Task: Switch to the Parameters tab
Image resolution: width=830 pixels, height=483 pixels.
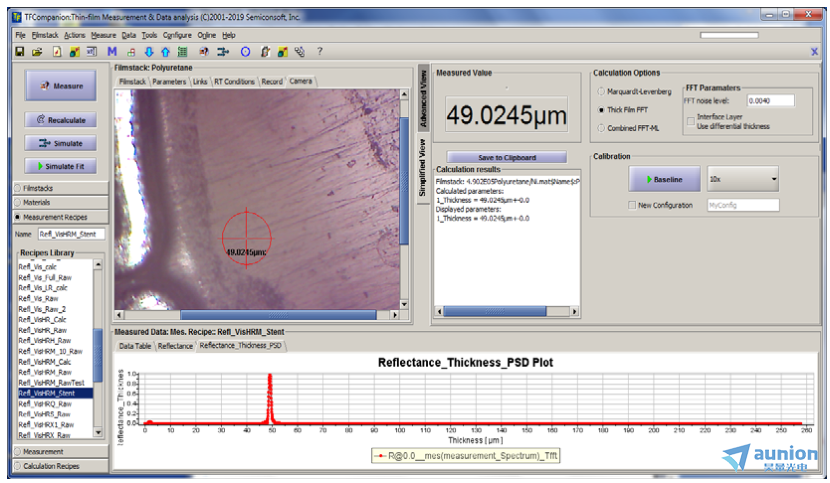Action: [x=169, y=82]
